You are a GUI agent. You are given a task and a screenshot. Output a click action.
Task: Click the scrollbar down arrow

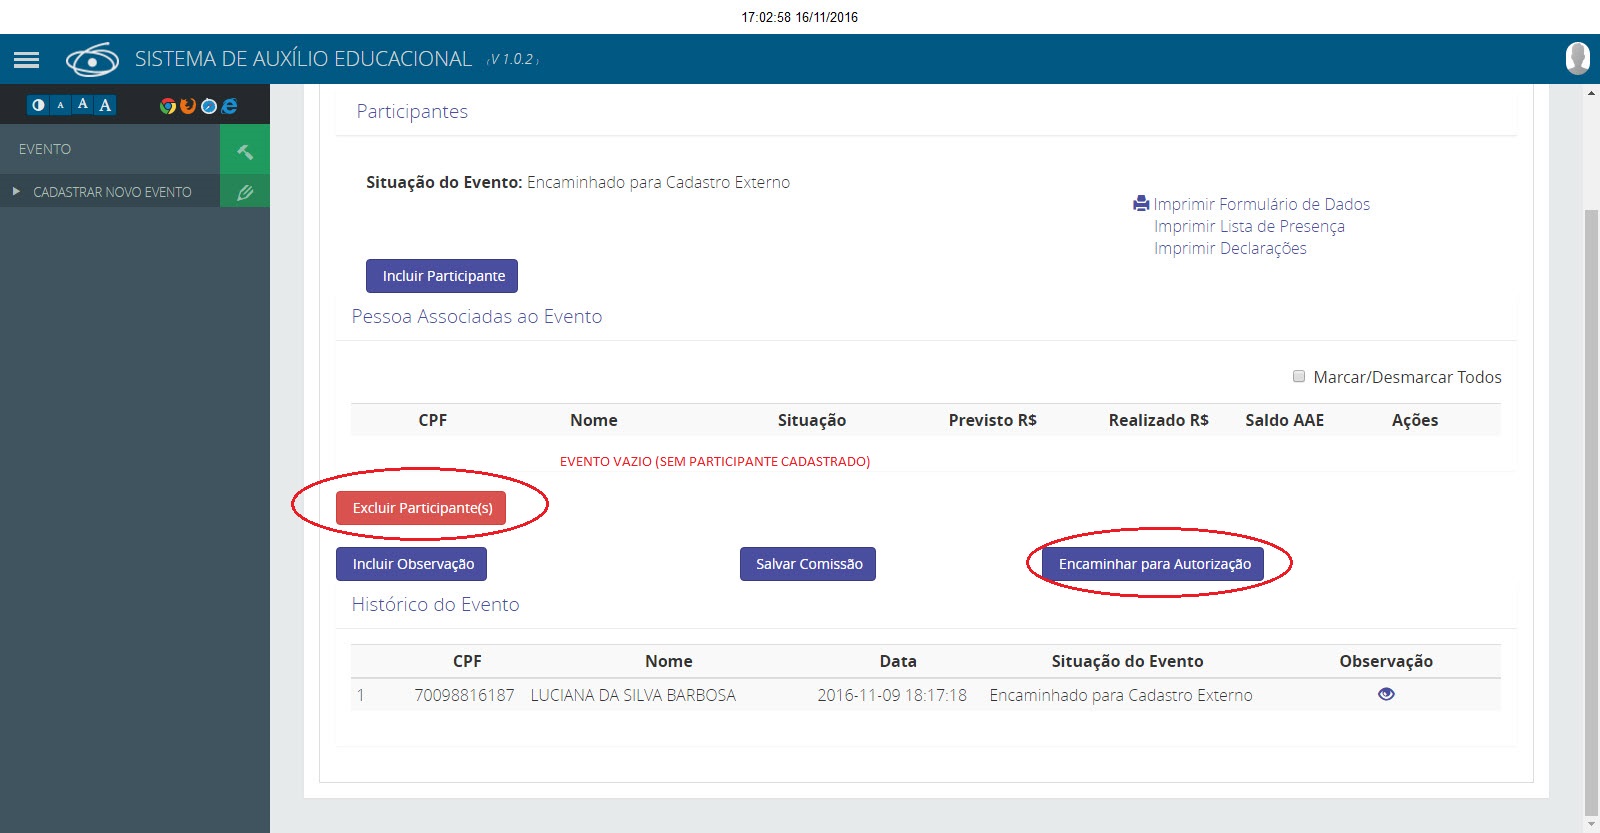pyautogui.click(x=1591, y=825)
